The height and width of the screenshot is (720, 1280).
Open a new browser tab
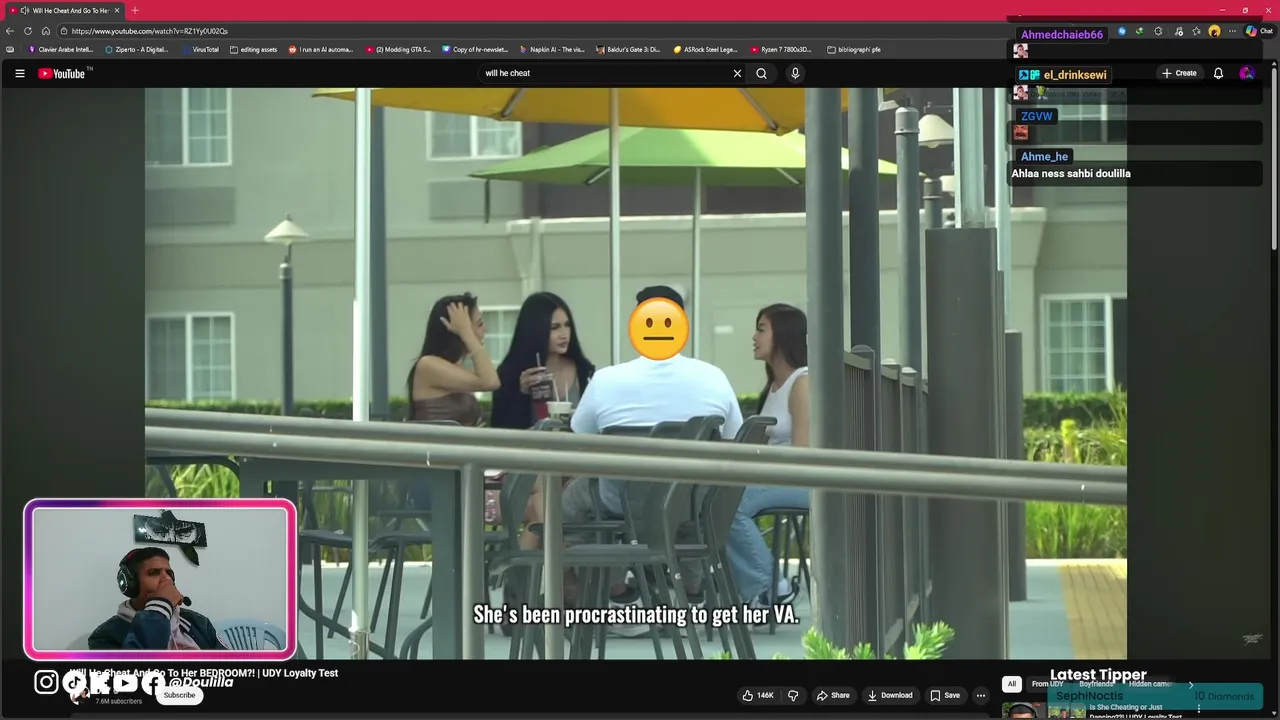(135, 10)
